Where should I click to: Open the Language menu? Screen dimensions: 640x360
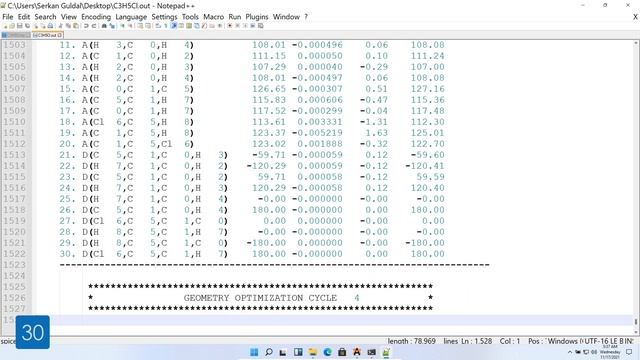tap(131, 17)
